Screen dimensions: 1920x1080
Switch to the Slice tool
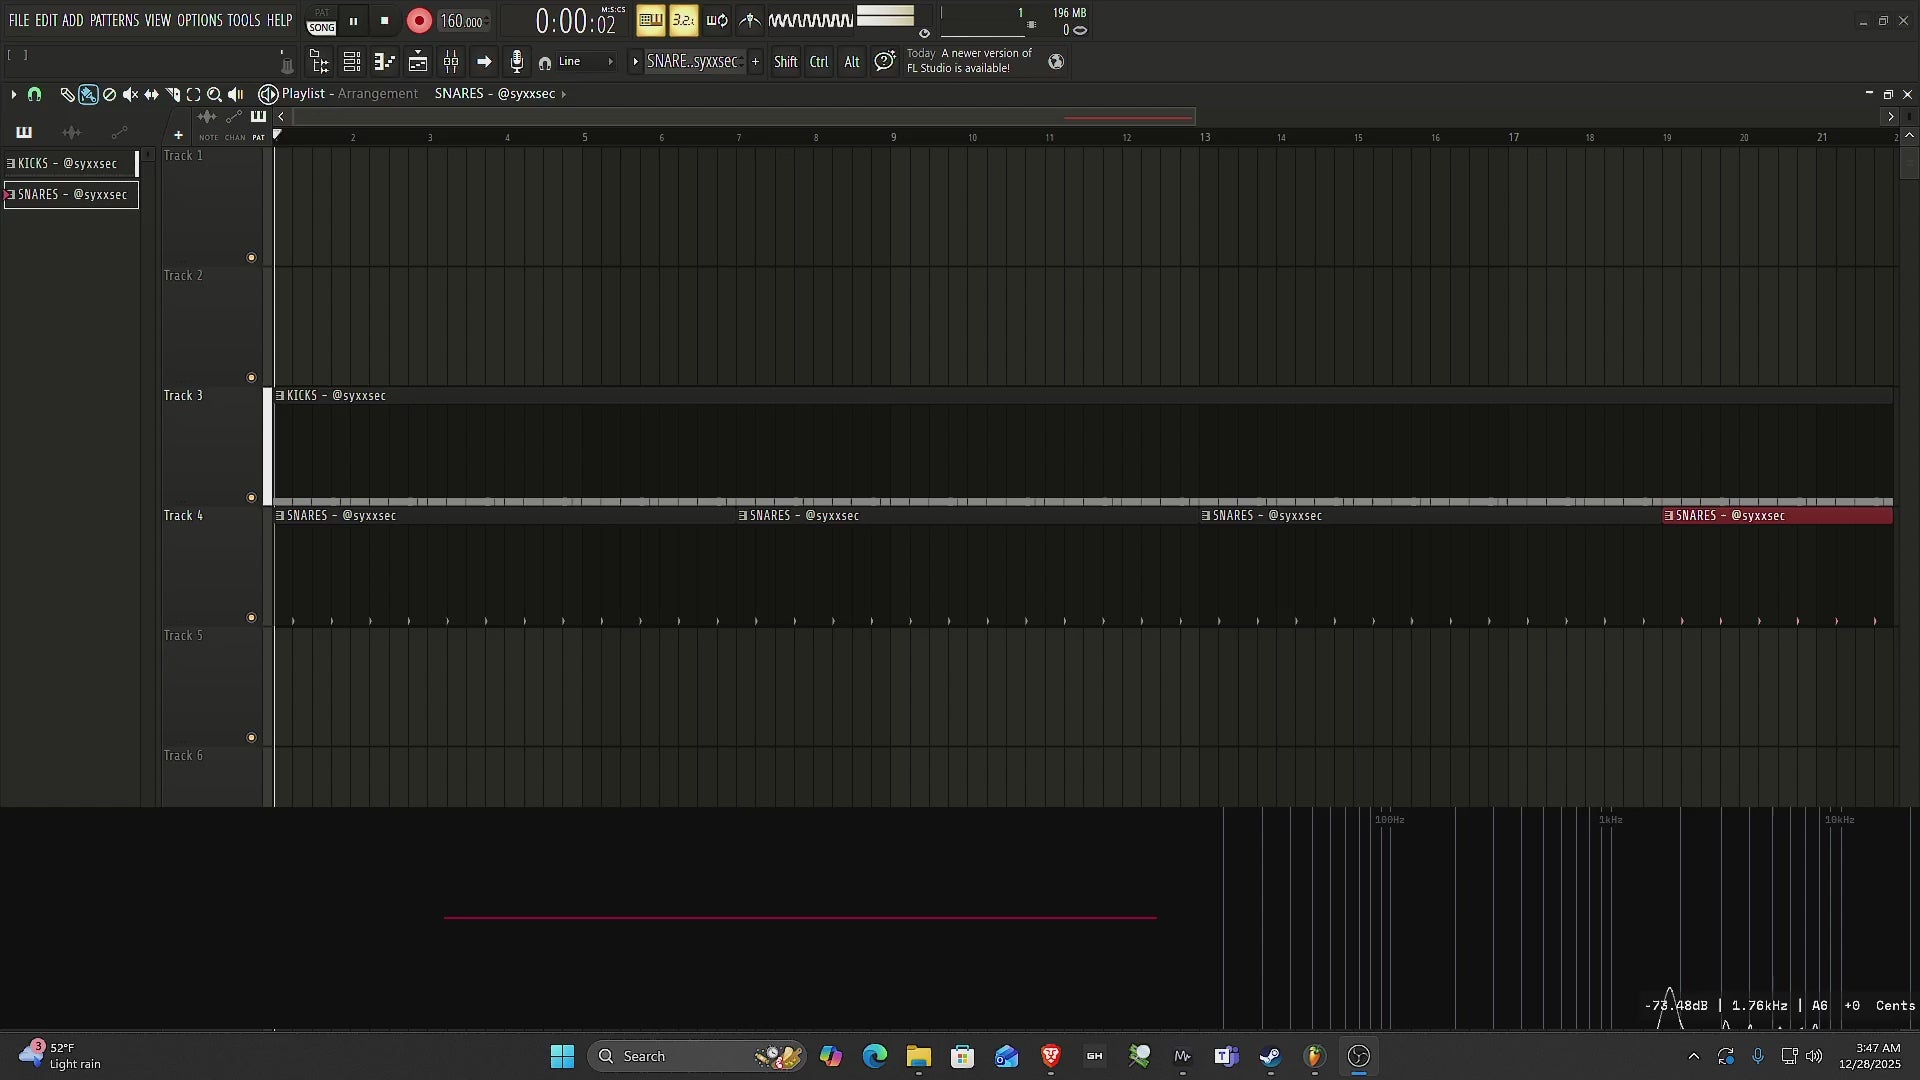174,94
